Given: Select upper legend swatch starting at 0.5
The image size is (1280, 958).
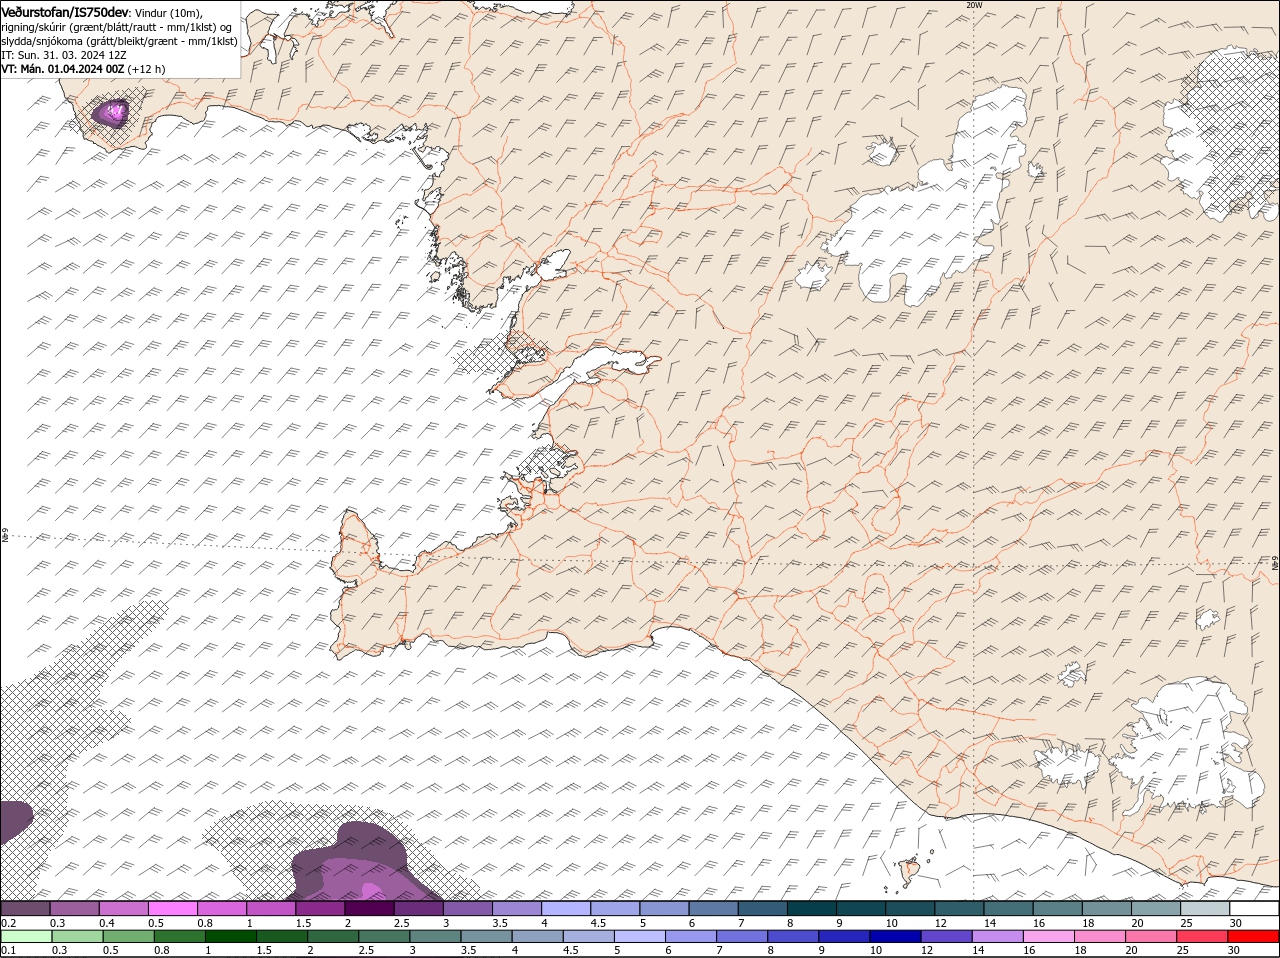Looking at the screenshot, I should (x=172, y=908).
